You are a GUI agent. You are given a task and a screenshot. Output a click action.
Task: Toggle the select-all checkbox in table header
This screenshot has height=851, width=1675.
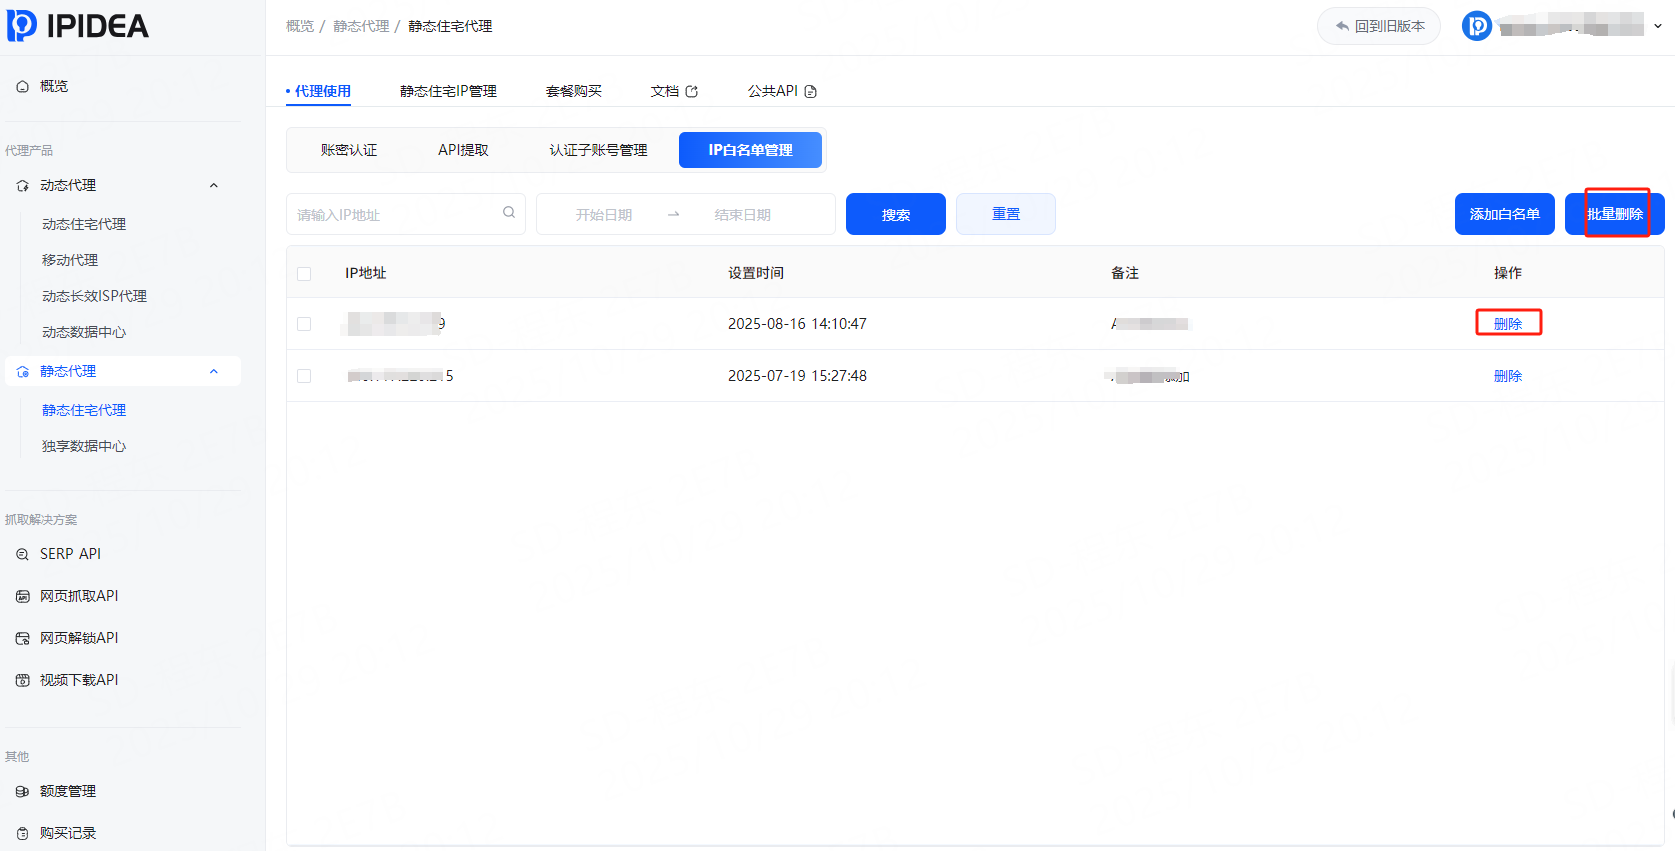pyautogui.click(x=304, y=273)
